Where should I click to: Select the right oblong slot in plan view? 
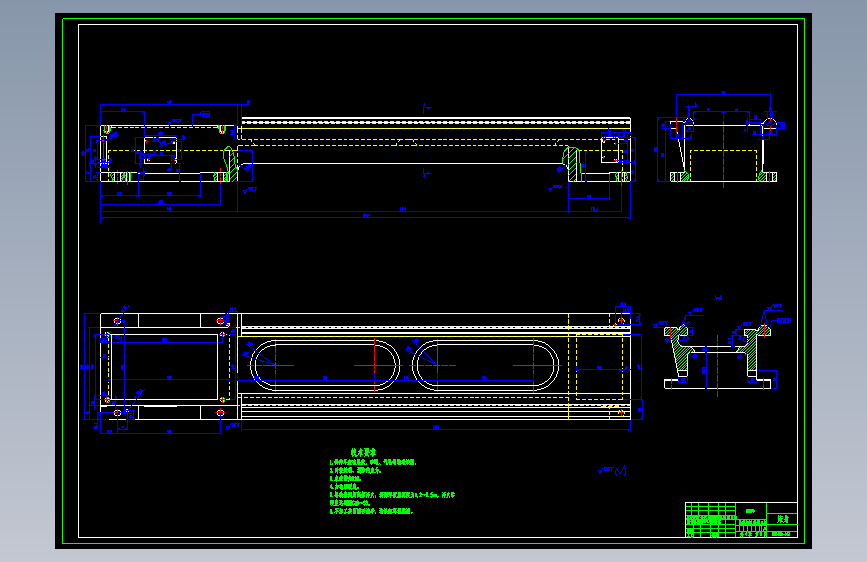coord(485,366)
